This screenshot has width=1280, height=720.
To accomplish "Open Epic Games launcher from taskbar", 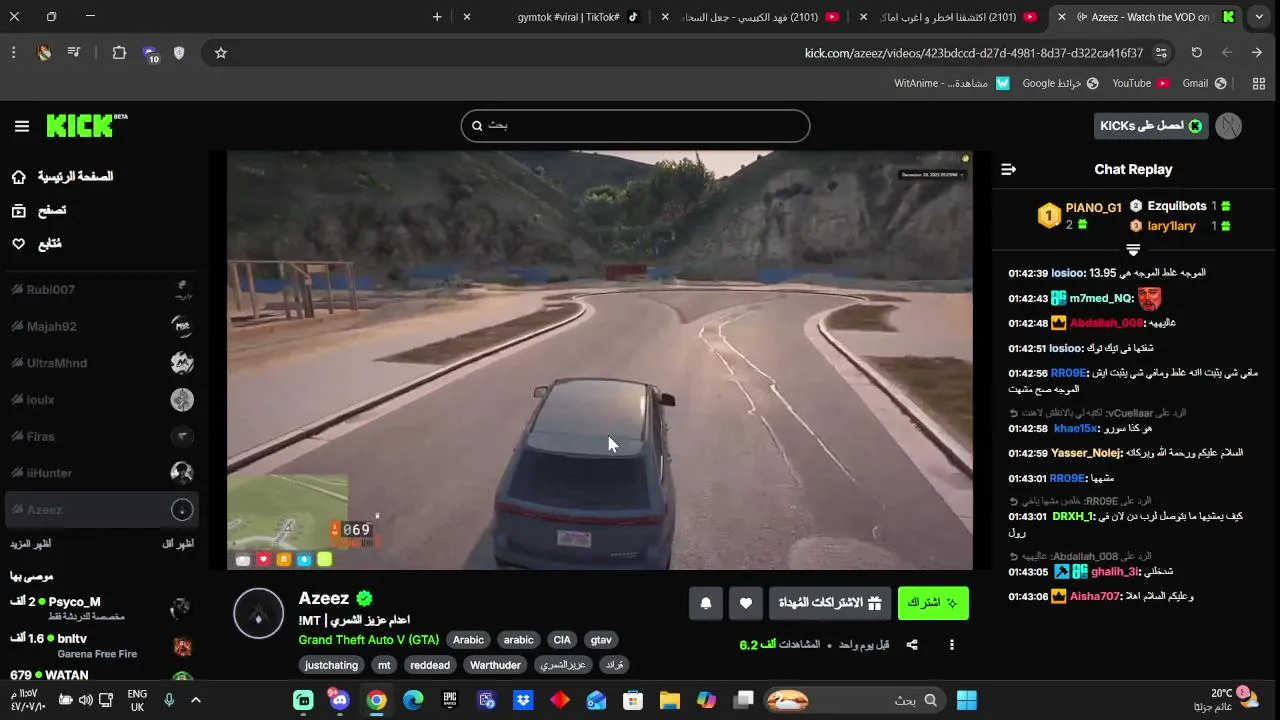I will pyautogui.click(x=450, y=700).
